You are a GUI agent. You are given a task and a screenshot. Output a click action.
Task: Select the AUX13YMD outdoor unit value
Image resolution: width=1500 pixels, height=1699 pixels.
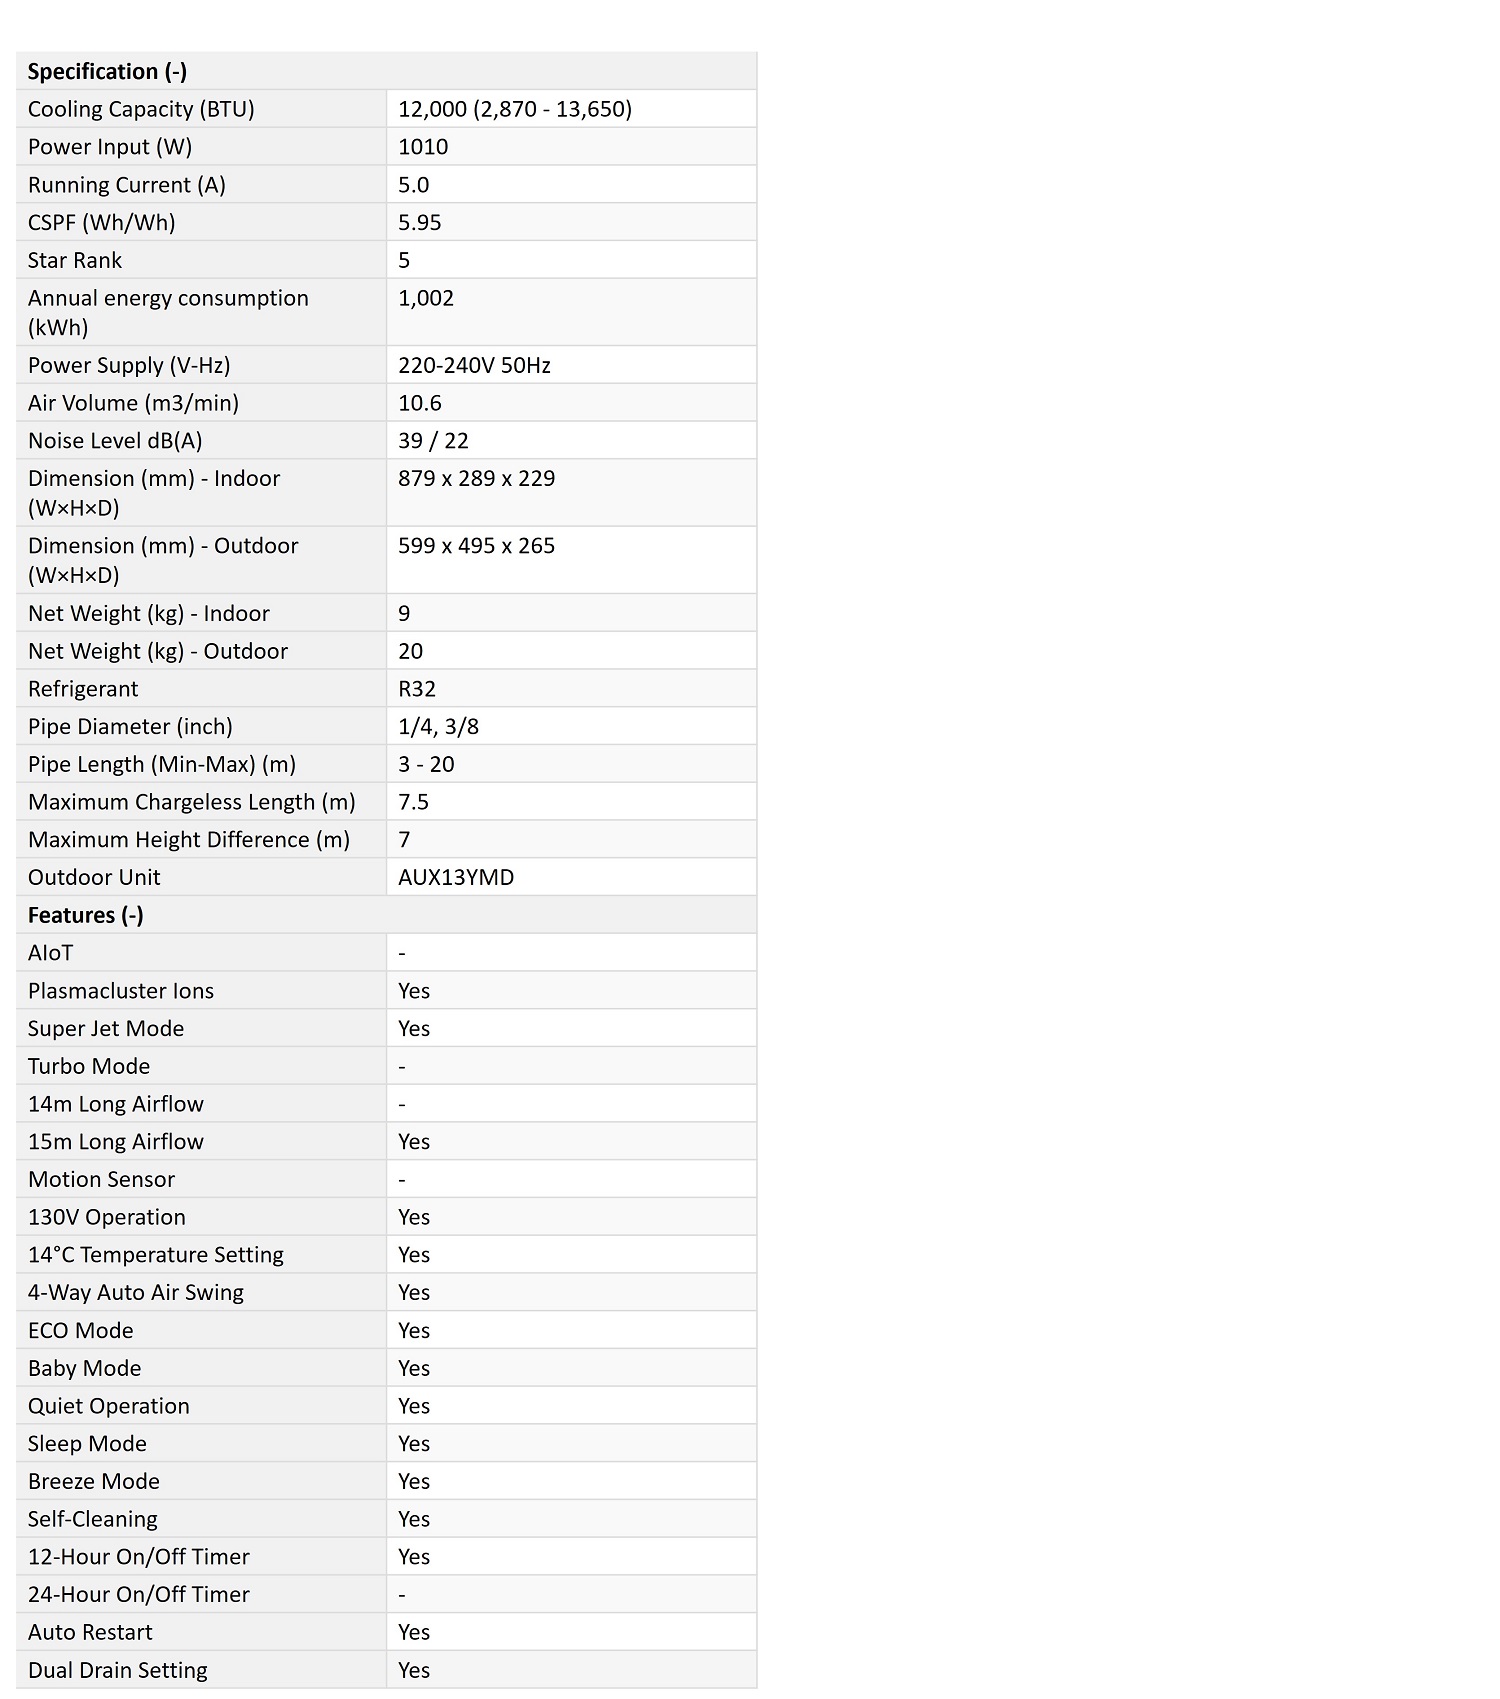[456, 877]
